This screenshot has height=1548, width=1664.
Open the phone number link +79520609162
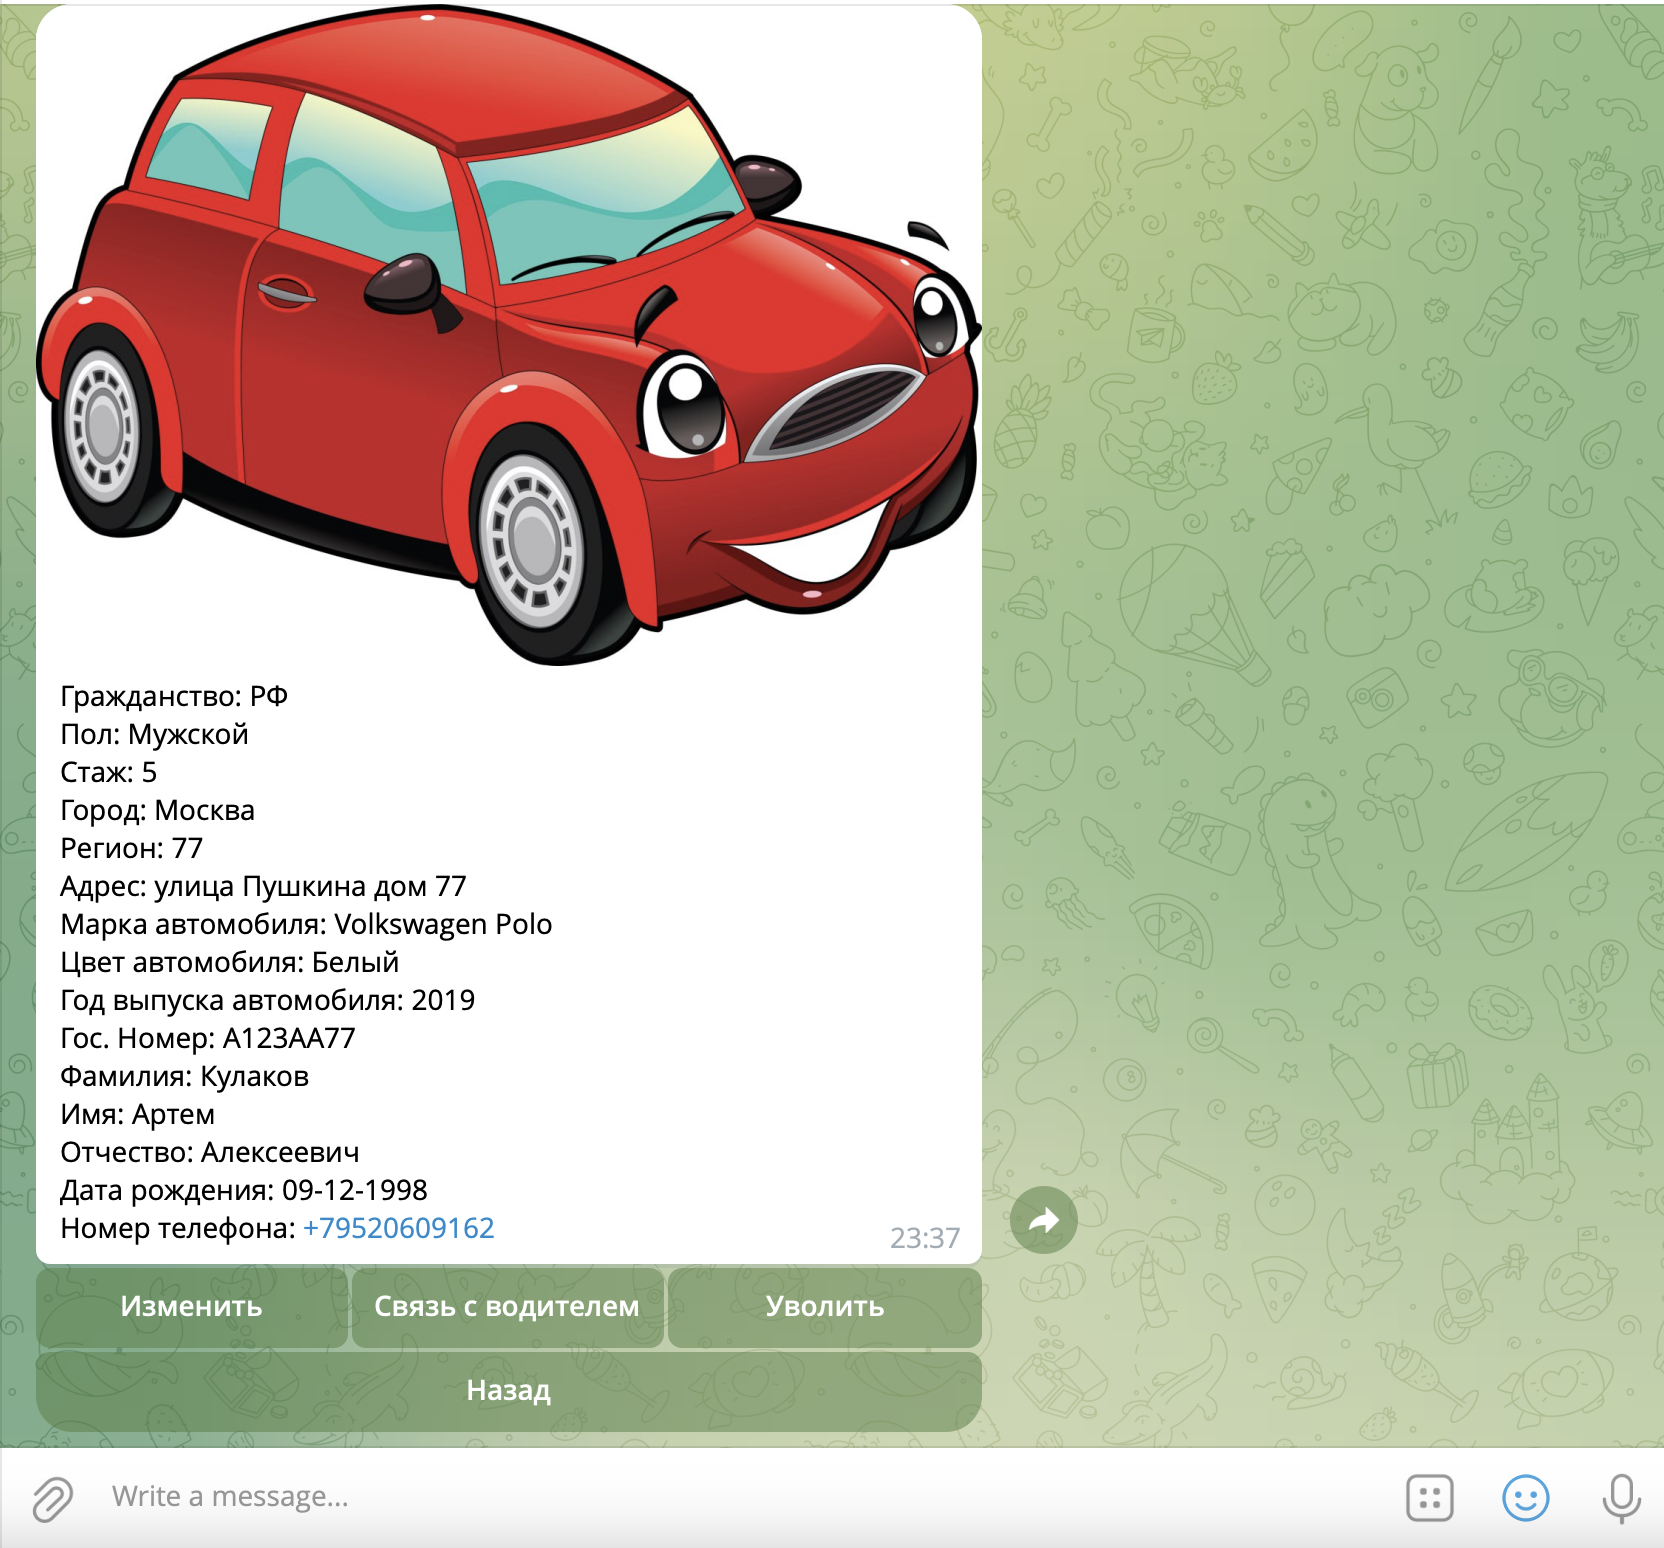398,1228
